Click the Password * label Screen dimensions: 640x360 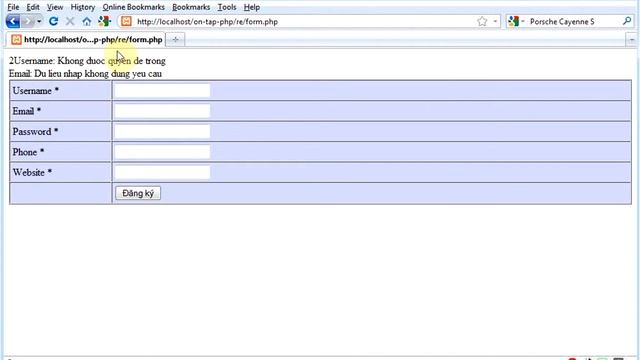(x=36, y=131)
